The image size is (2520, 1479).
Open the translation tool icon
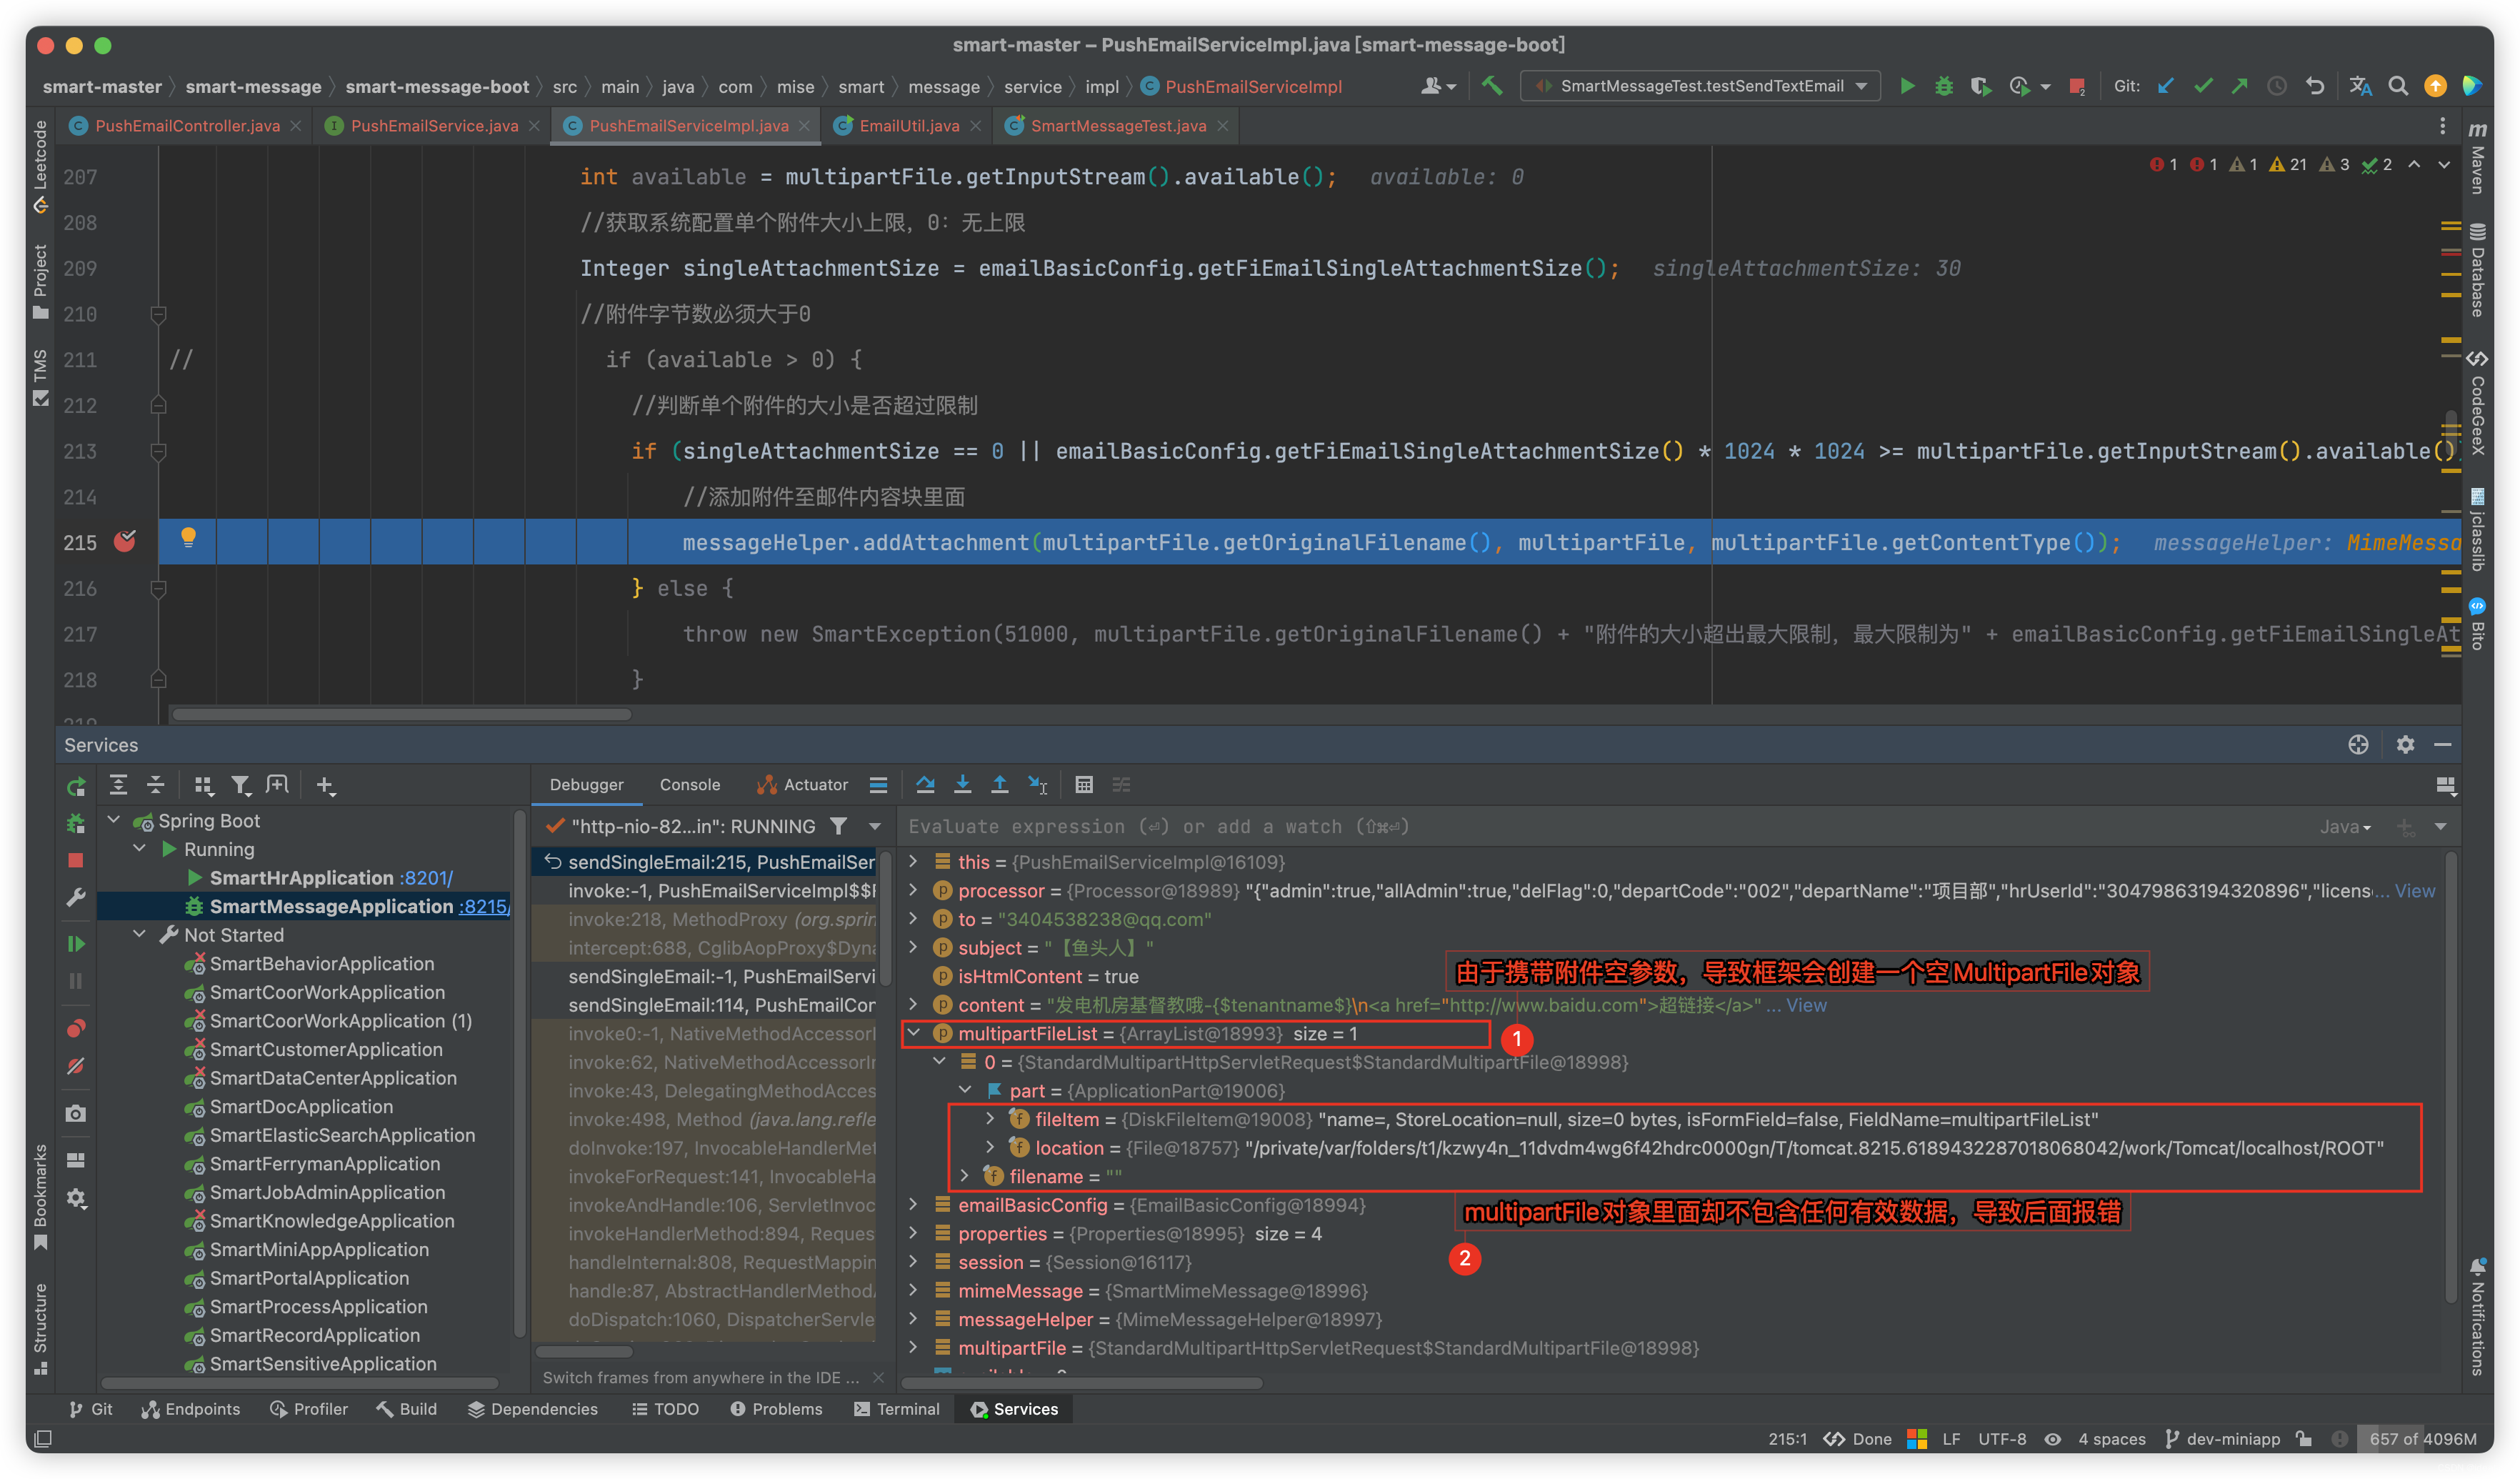tap(2361, 86)
